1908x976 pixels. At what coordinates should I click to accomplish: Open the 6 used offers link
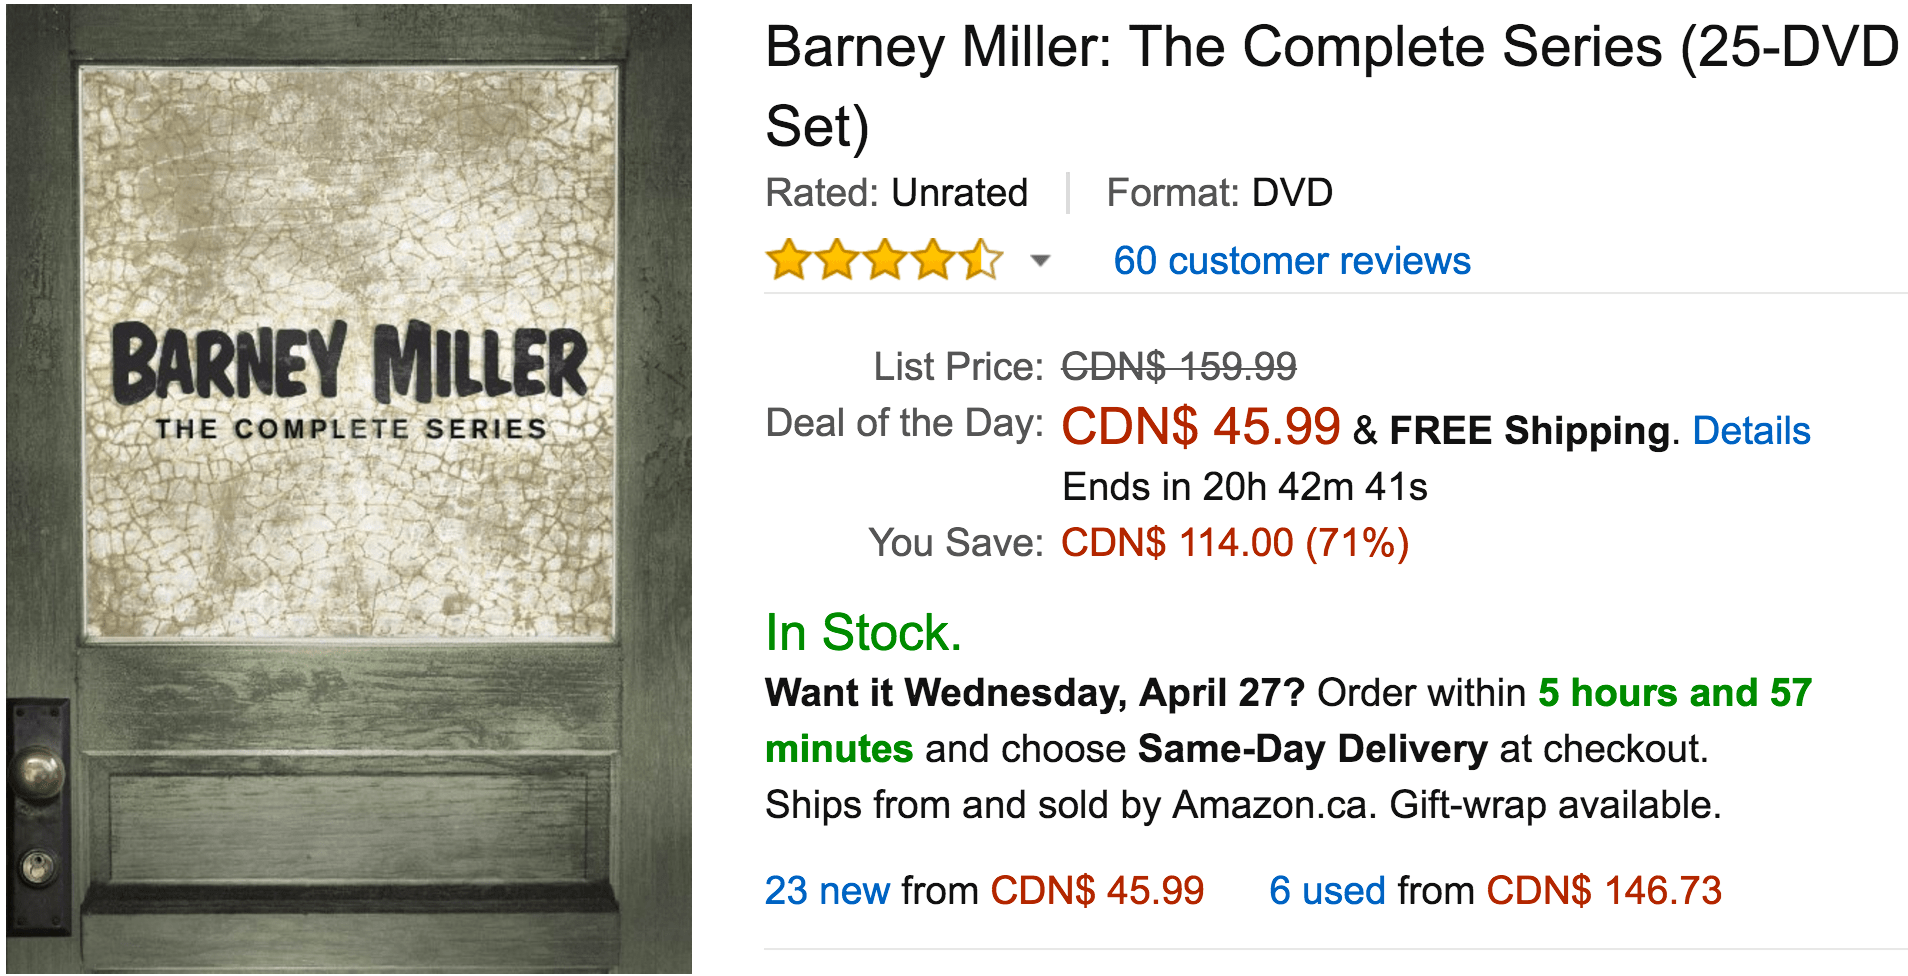click(1327, 890)
